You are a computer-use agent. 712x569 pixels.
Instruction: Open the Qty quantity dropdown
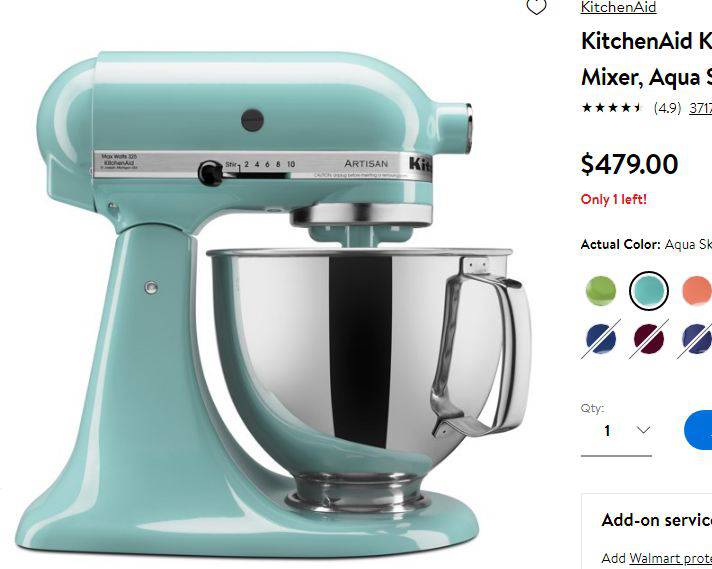[x=616, y=430]
